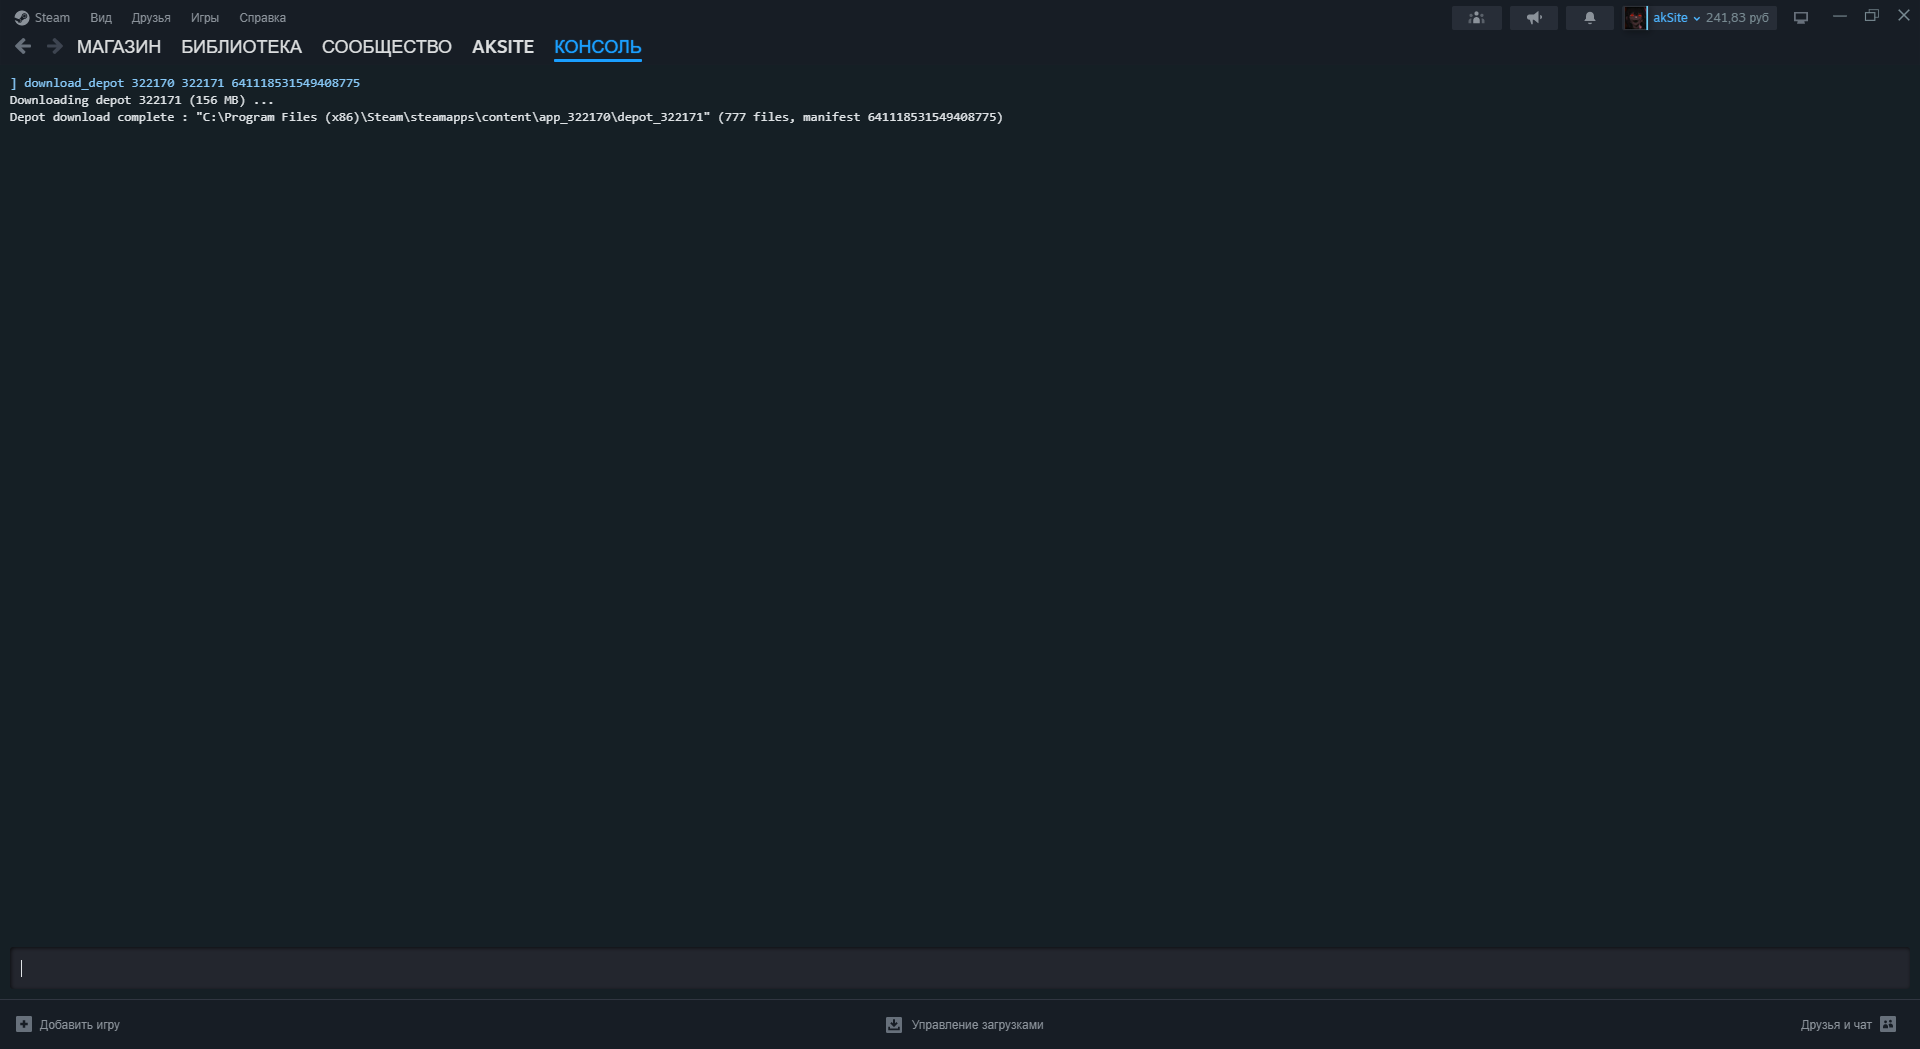Click the 'Depot download complete' output line
Image resolution: width=1920 pixels, height=1049 pixels.
click(x=506, y=117)
